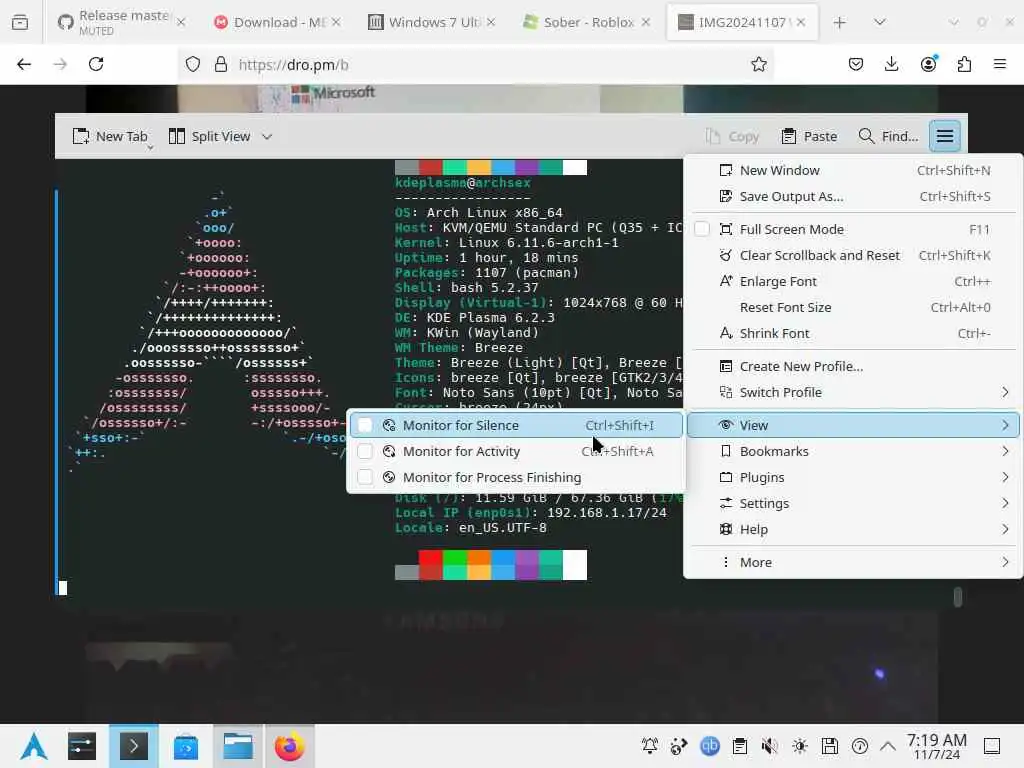Open Arch application launcher in taskbar
Screen dimensions: 1024x768
[33, 746]
